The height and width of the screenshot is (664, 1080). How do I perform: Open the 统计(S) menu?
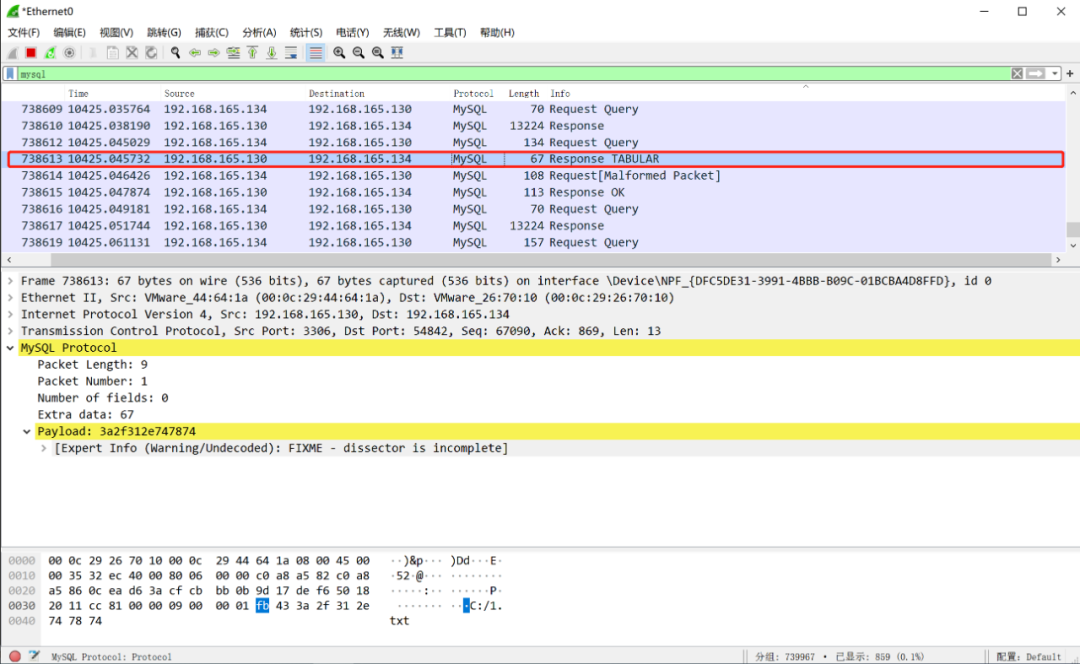[306, 33]
